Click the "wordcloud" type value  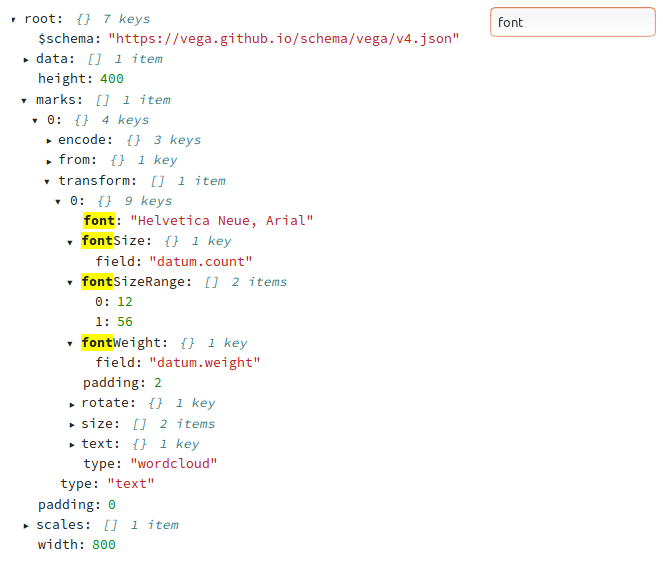pos(173,463)
